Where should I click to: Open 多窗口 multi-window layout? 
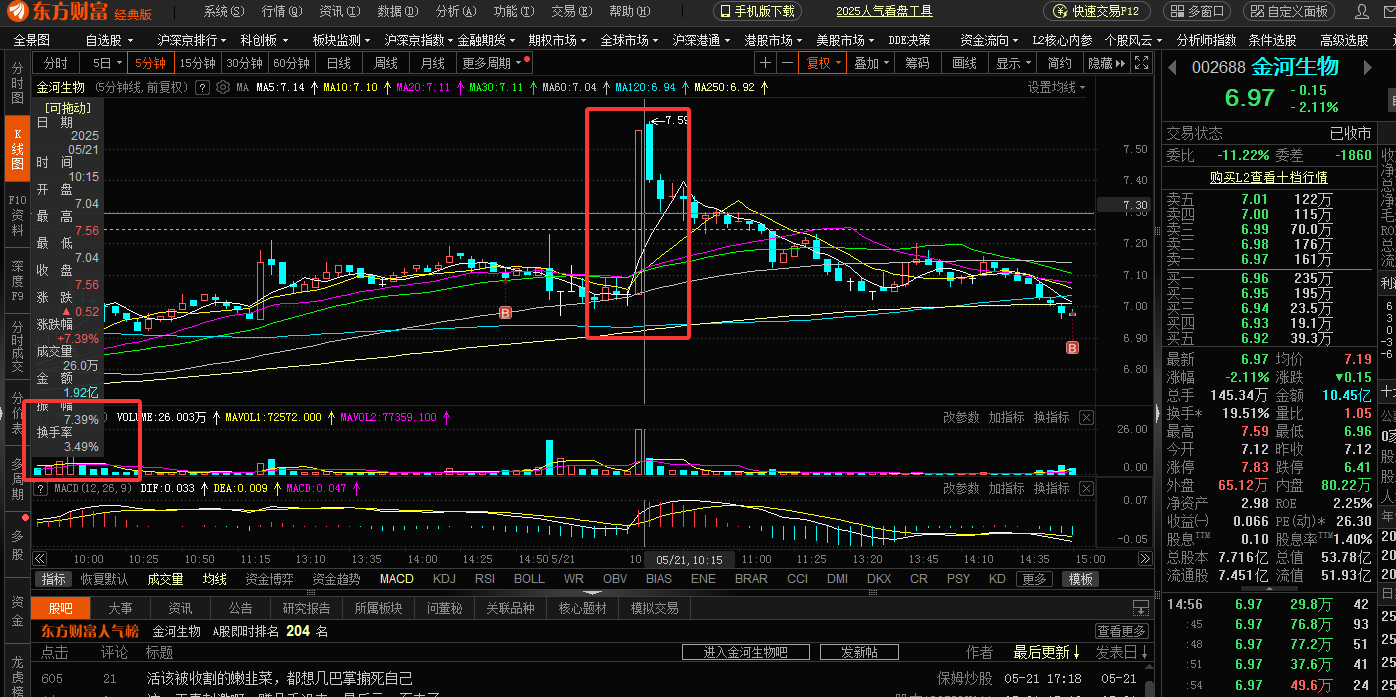pos(1197,11)
